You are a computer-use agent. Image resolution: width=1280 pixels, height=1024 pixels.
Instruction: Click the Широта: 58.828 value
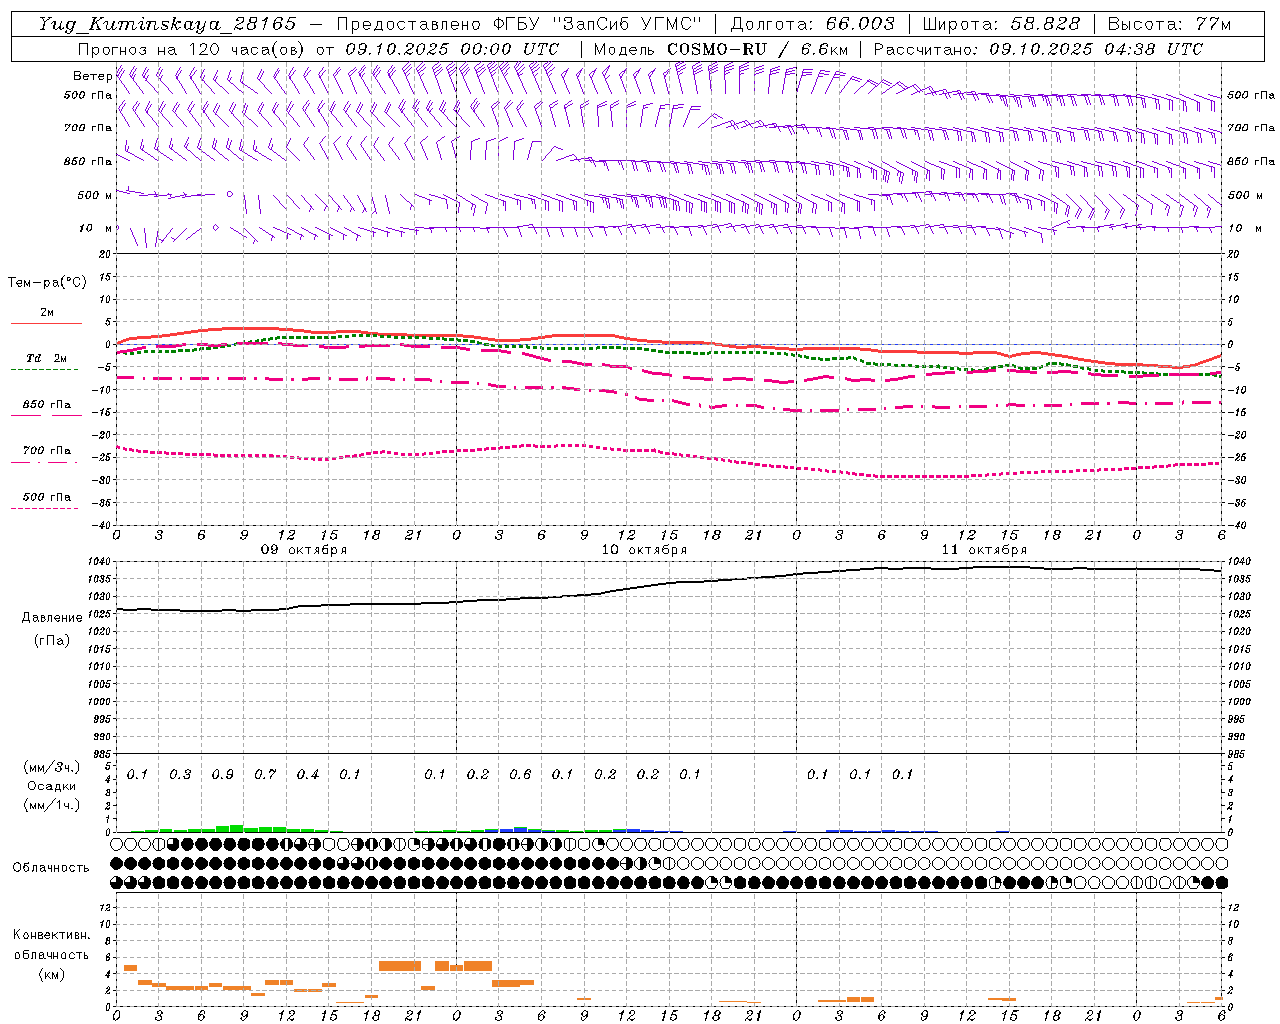1001,24
